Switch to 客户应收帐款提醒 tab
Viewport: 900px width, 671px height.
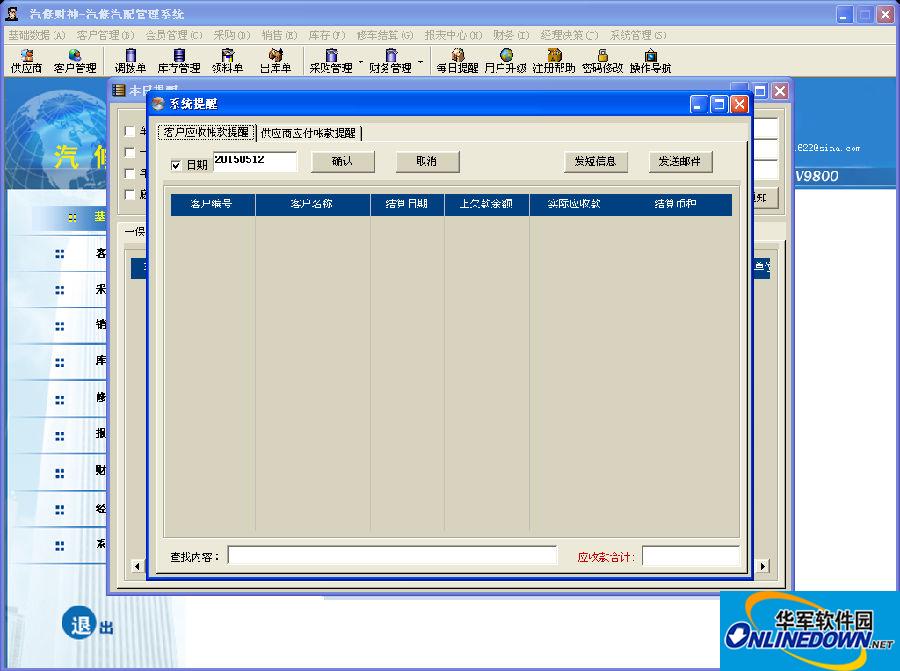(x=206, y=132)
